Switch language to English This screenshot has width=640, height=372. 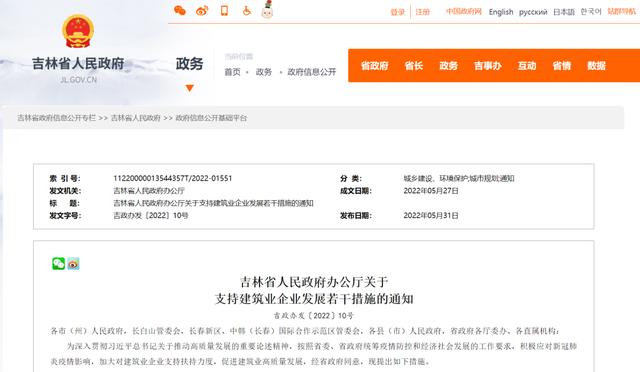click(x=501, y=12)
